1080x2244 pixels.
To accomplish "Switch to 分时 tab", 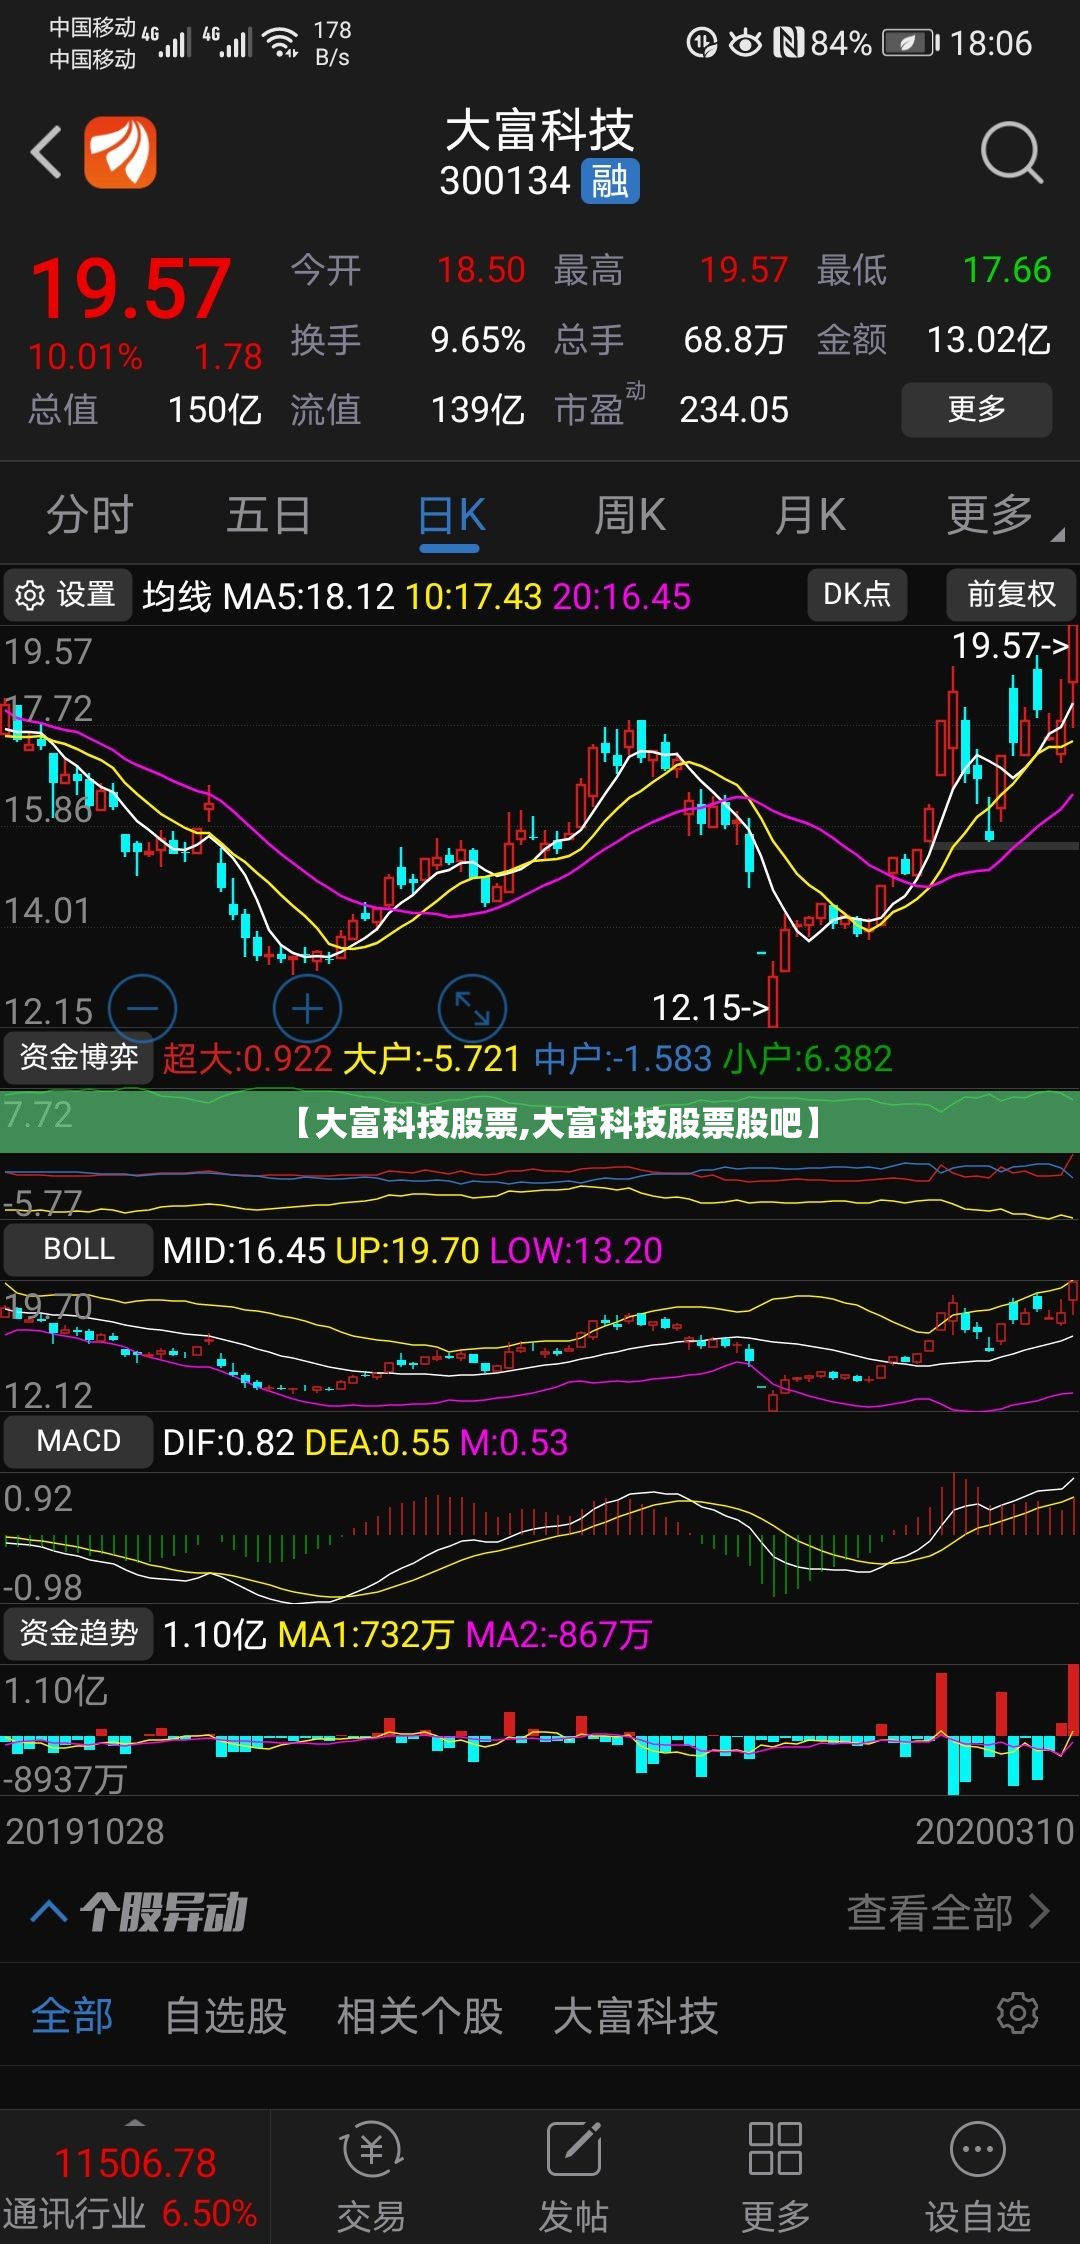I will pyautogui.click(x=90, y=516).
